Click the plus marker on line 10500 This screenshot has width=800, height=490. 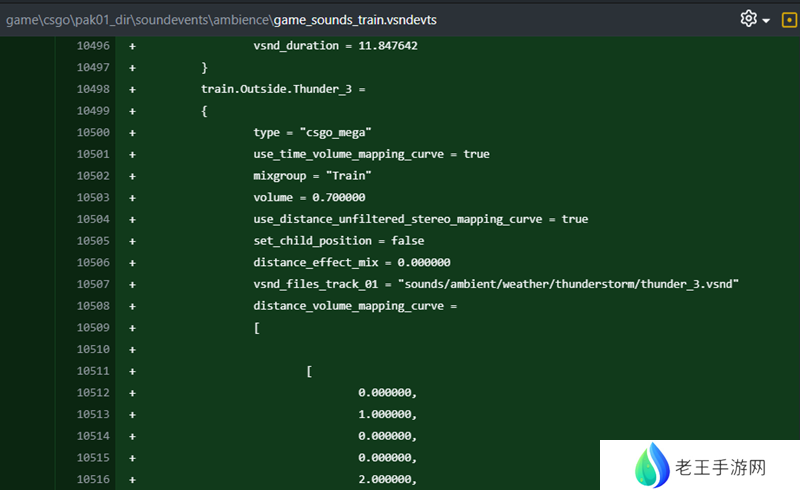pos(132,132)
